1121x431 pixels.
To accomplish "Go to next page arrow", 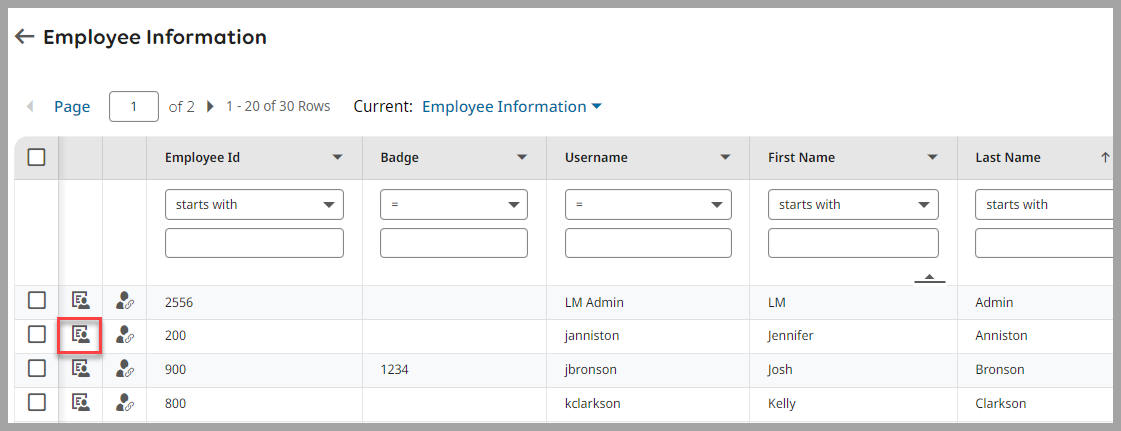I will point(210,106).
